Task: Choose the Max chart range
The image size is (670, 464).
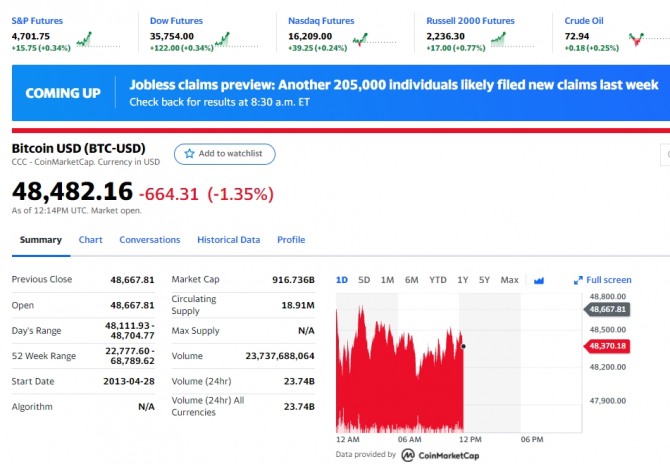Action: (x=509, y=280)
